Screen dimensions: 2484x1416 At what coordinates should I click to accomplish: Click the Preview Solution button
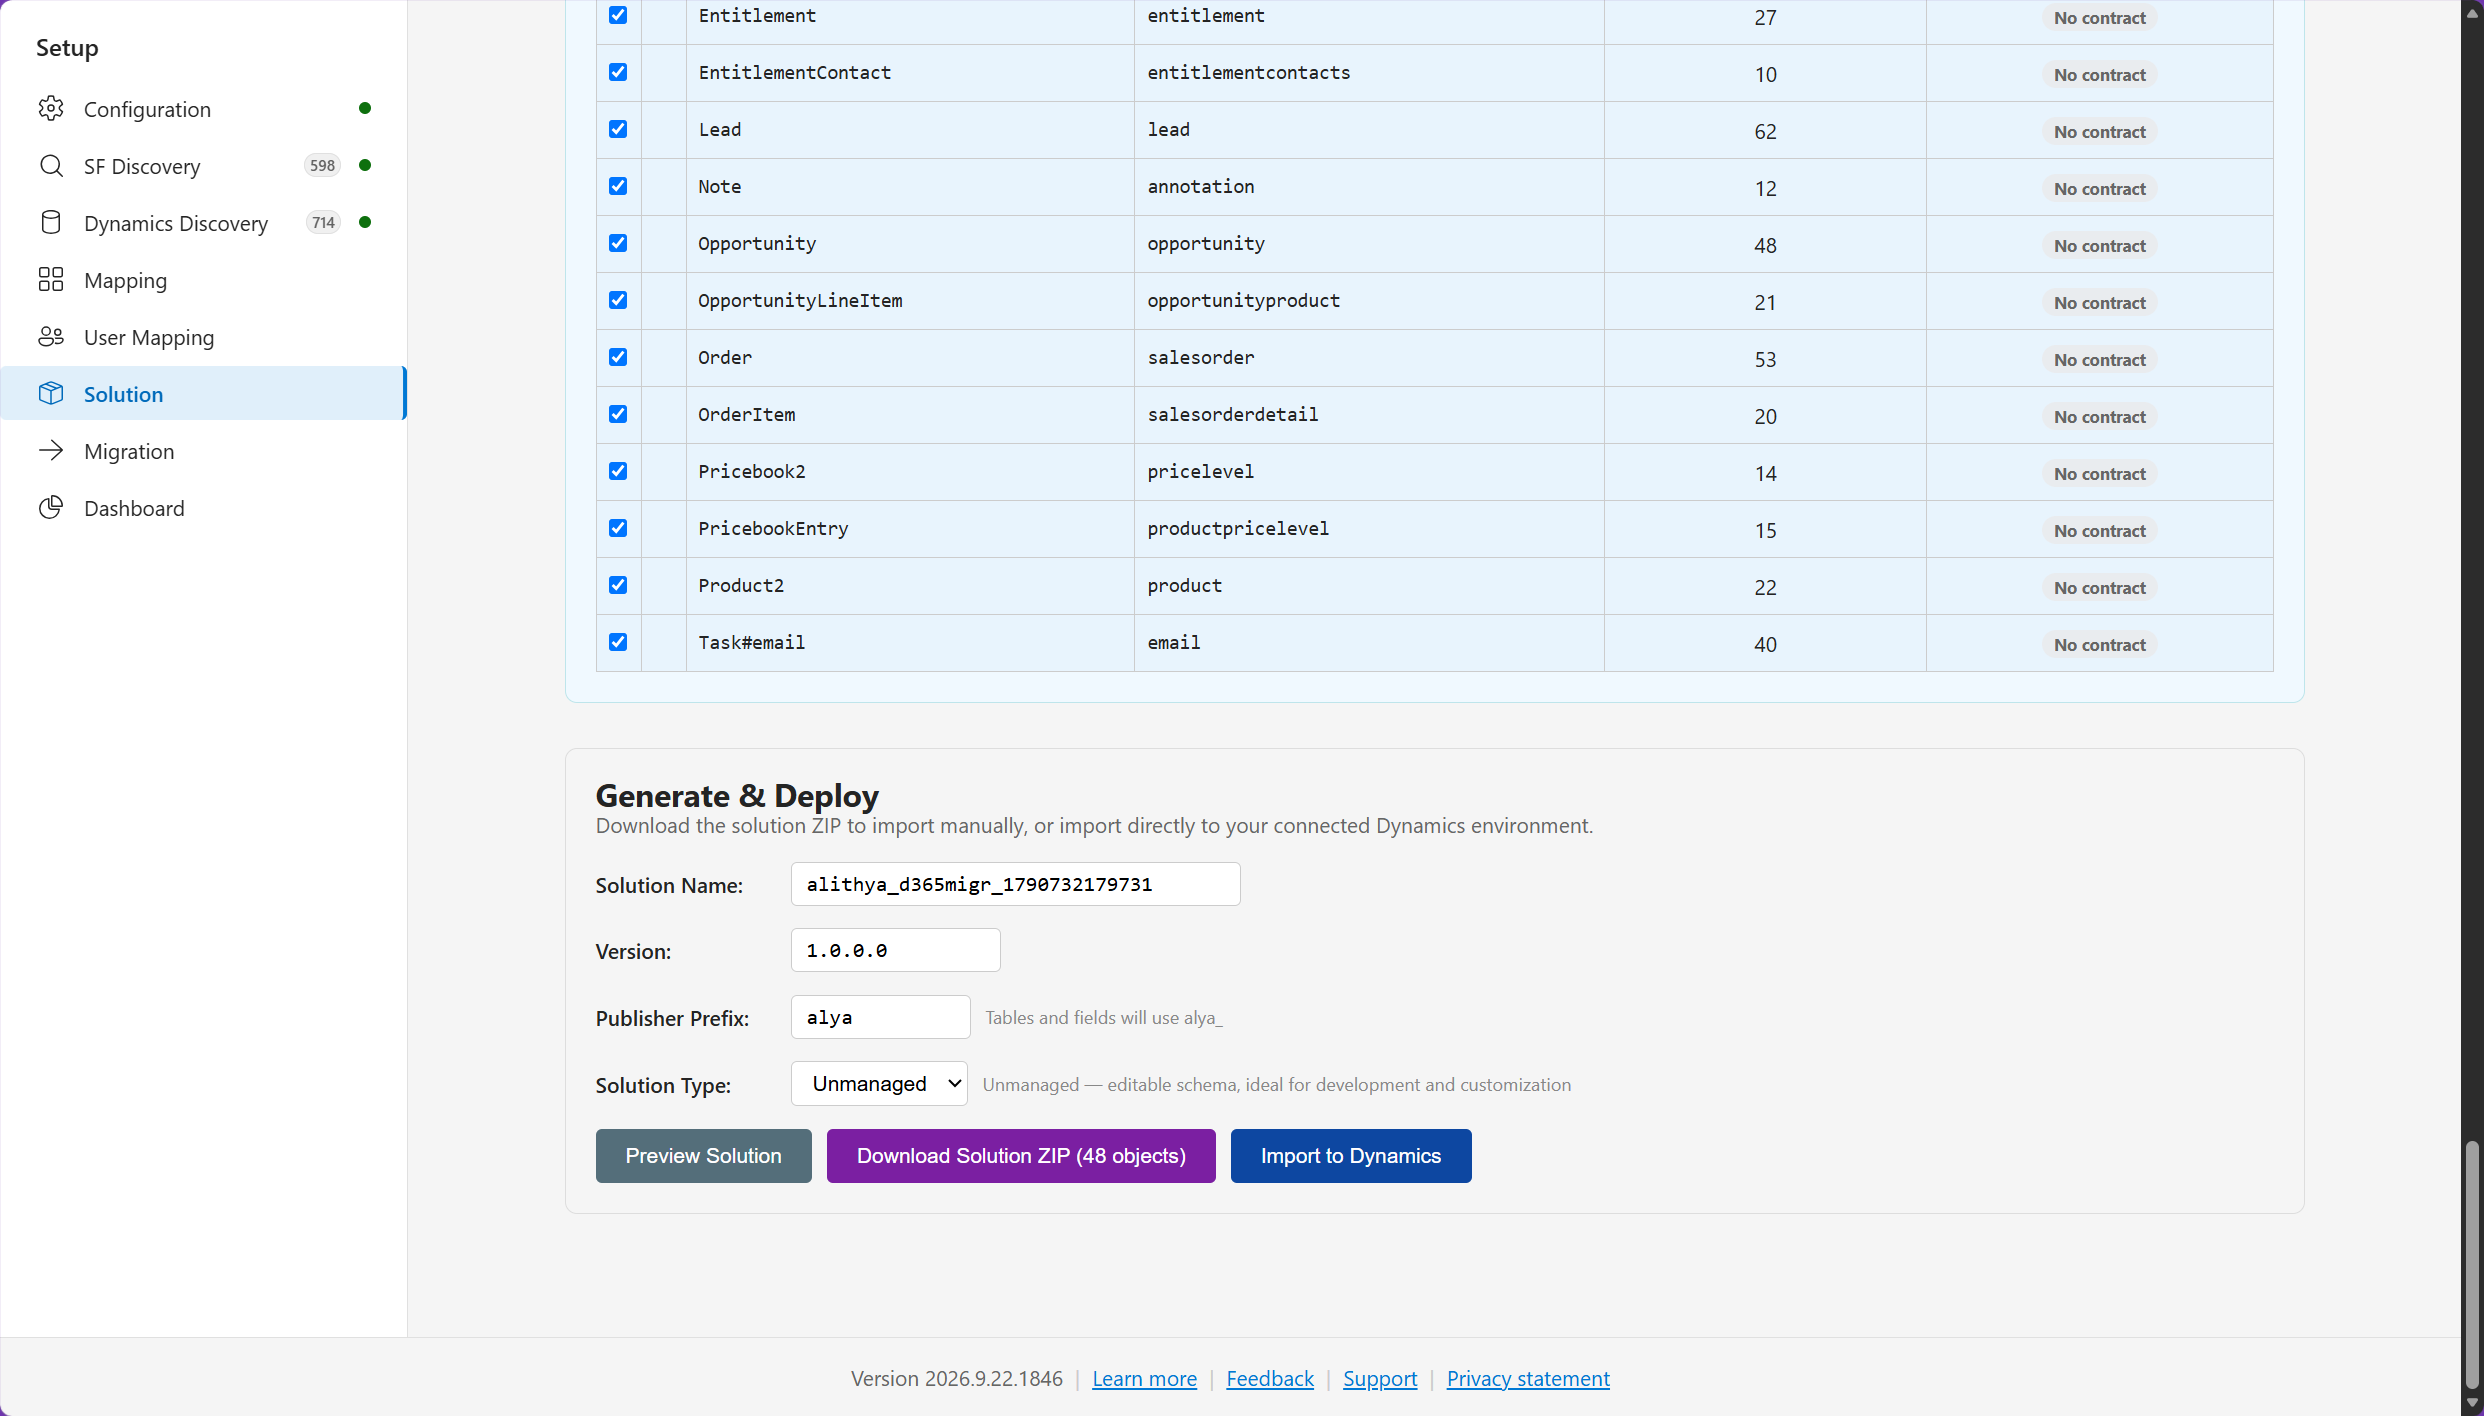[704, 1156]
